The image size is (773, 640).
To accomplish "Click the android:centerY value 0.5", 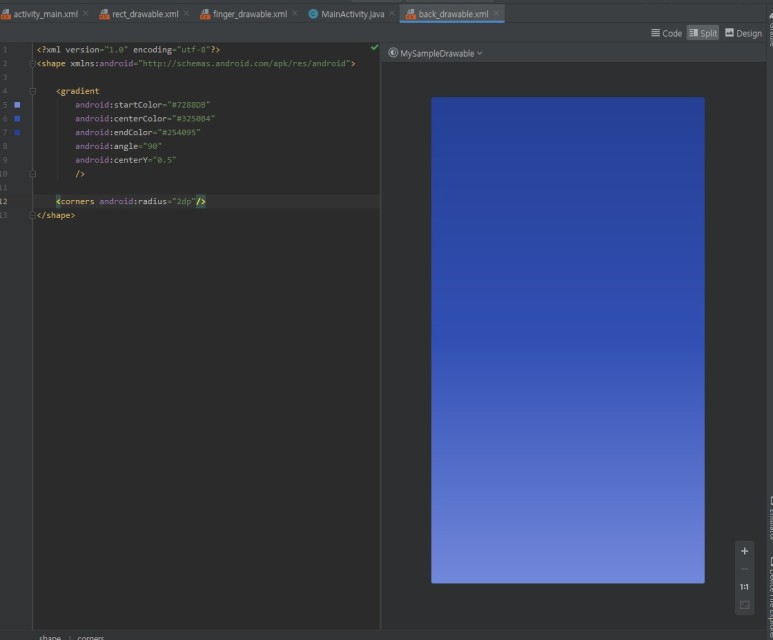I will pyautogui.click(x=165, y=160).
